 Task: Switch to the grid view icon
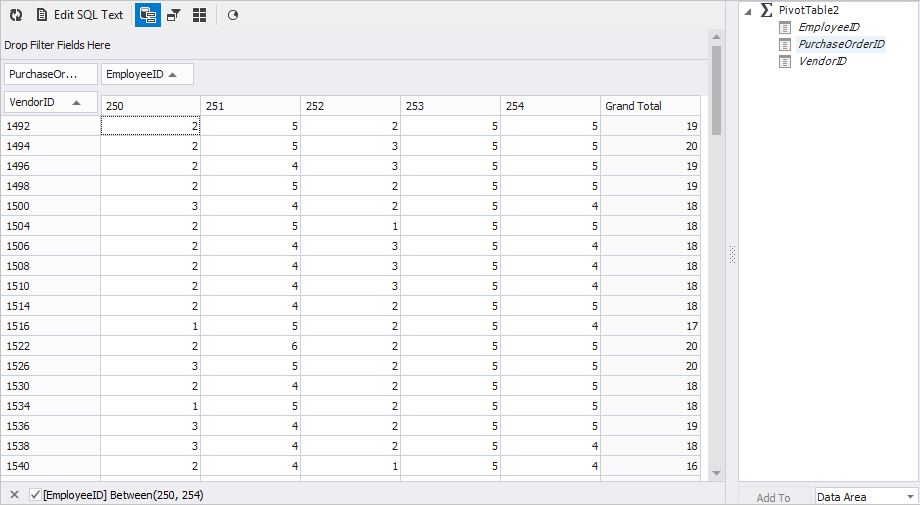199,15
